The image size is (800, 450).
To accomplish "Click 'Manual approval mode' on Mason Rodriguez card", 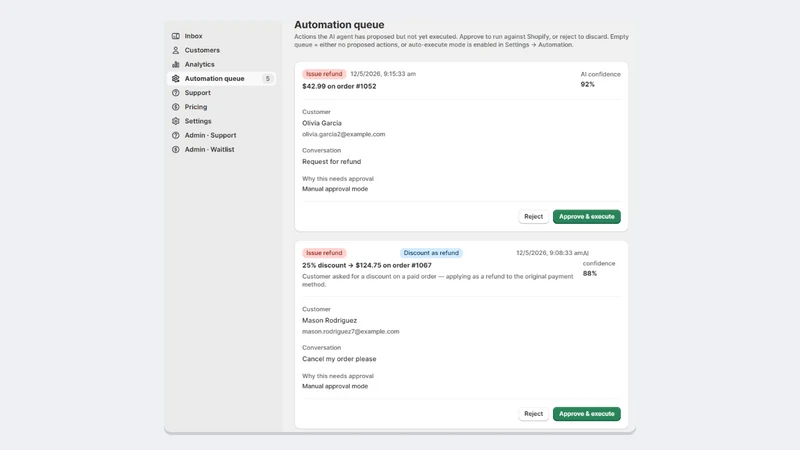I will (x=335, y=386).
